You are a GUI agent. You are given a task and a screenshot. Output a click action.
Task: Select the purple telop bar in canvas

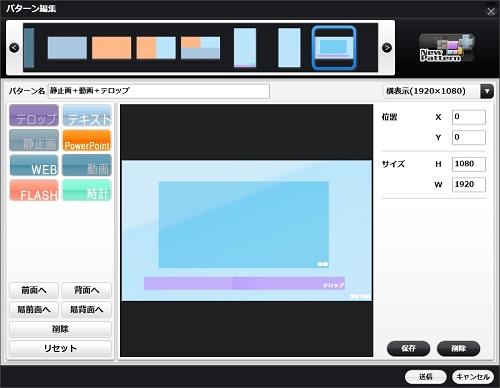point(244,283)
